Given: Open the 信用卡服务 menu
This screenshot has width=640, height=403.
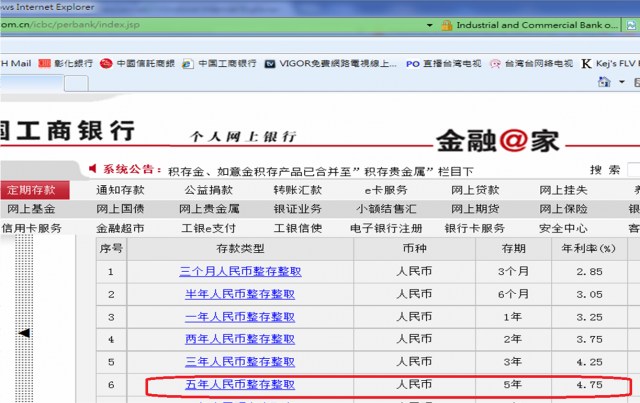Looking at the screenshot, I should (31, 228).
